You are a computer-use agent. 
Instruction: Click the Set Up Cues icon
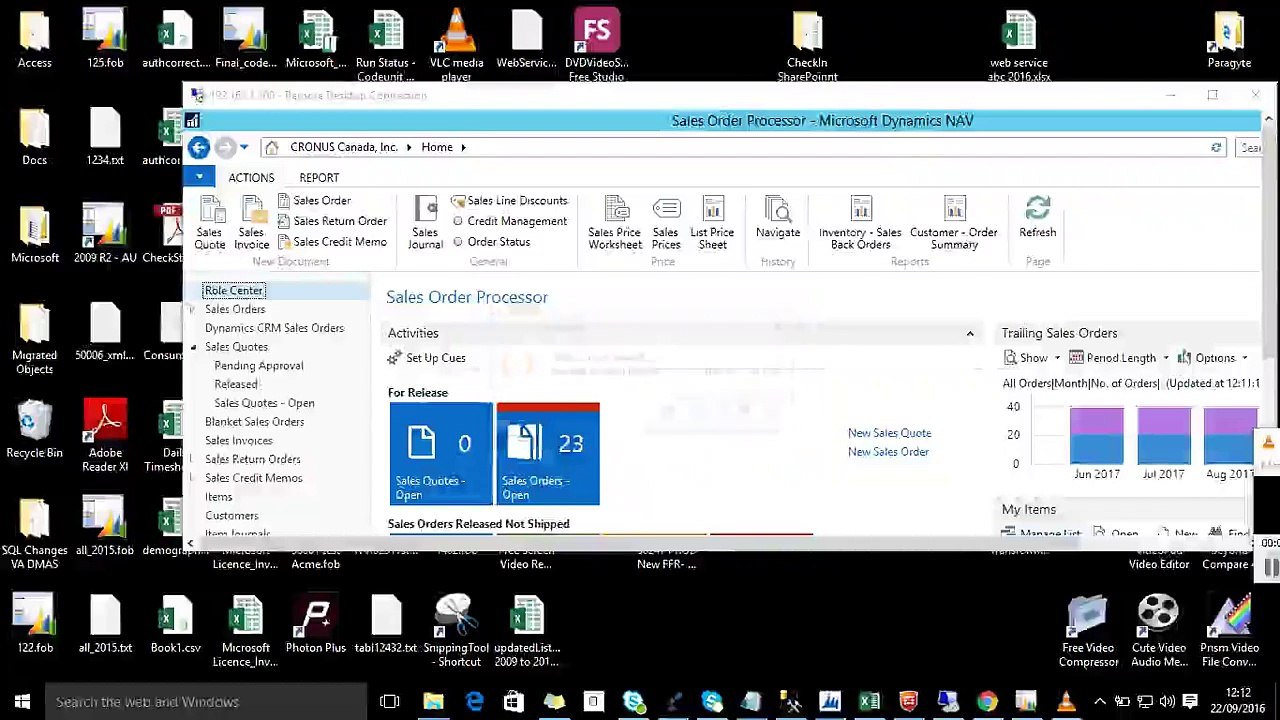click(395, 358)
